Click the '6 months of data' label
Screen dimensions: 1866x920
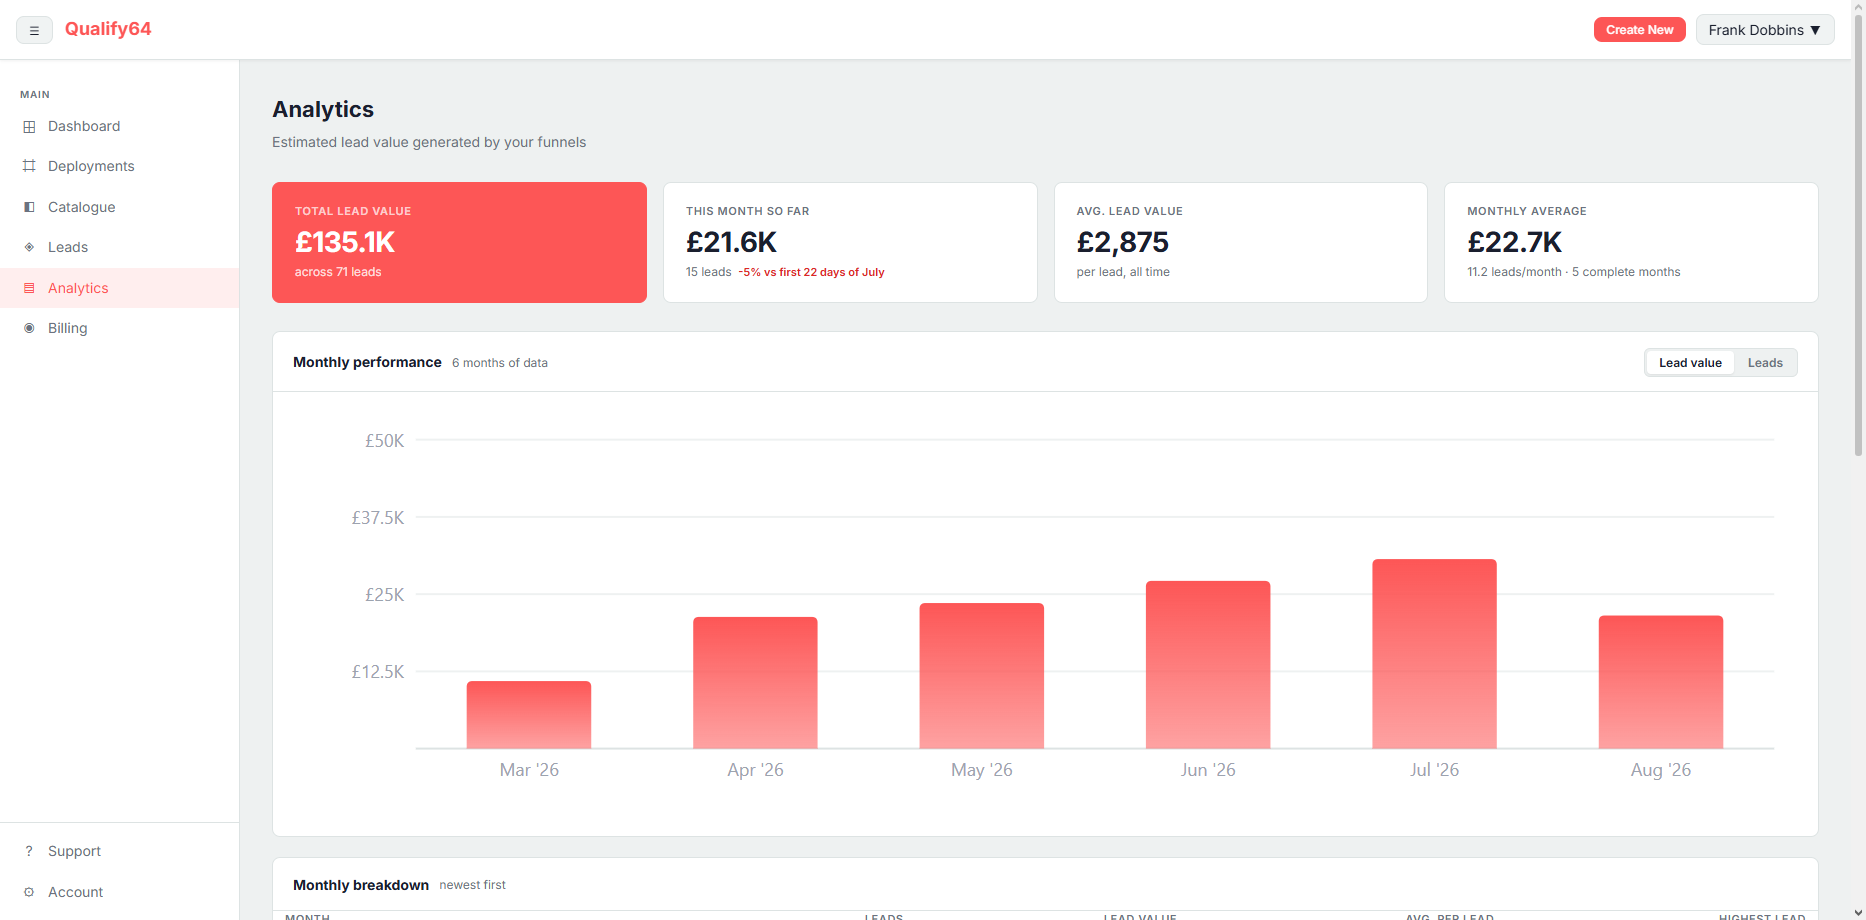tap(500, 363)
